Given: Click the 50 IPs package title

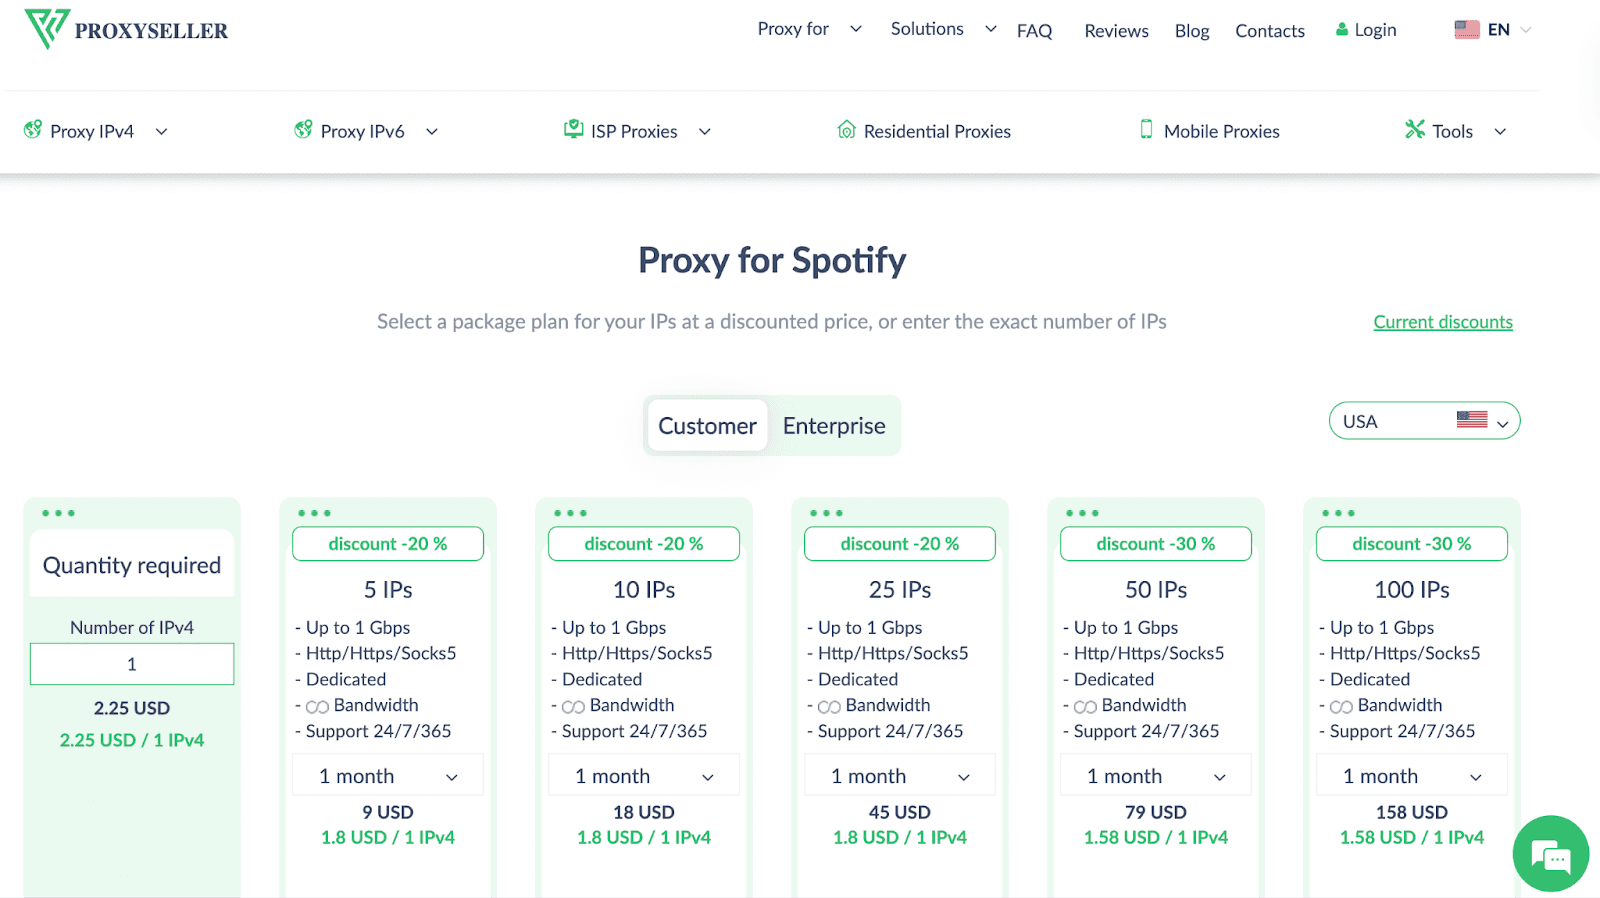Looking at the screenshot, I should coord(1156,590).
